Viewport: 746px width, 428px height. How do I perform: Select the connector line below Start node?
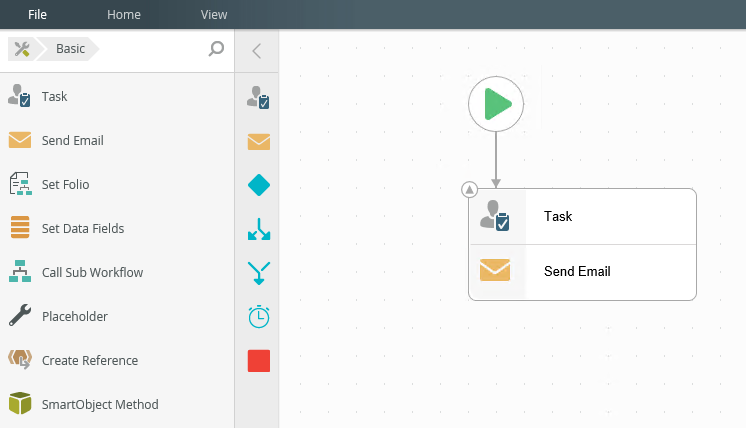(x=496, y=159)
